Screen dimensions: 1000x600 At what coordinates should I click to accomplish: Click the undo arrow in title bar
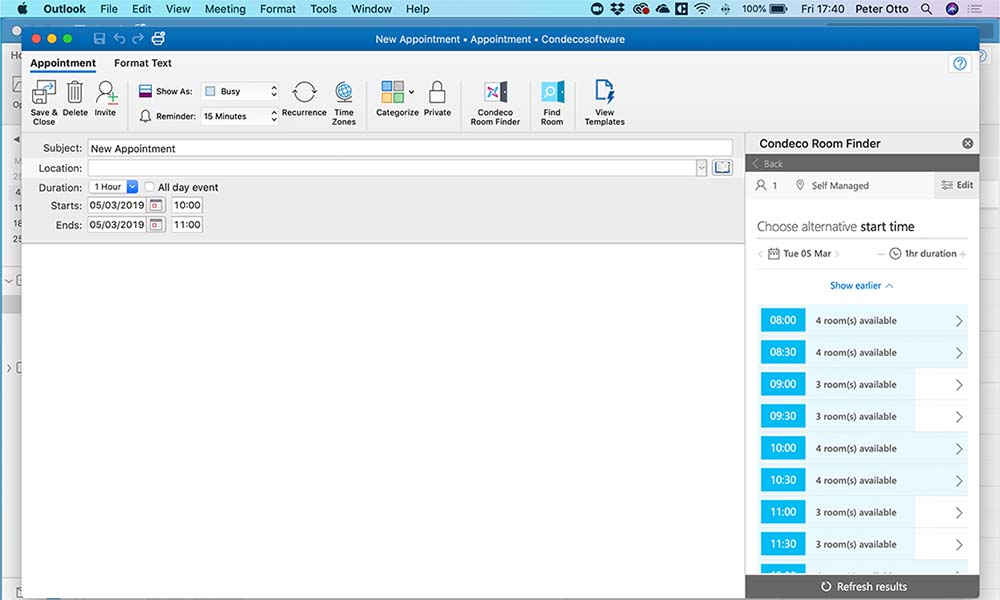tap(119, 38)
